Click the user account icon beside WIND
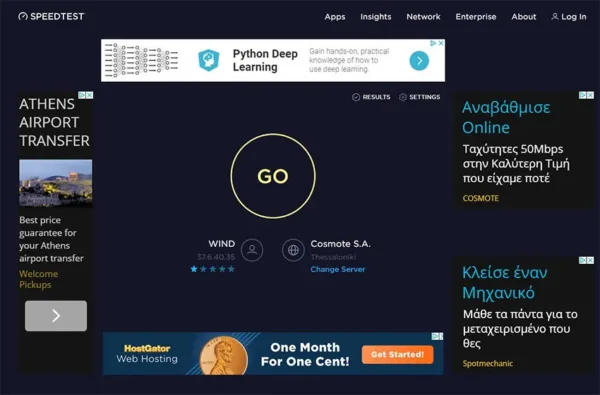The image size is (600, 395). 252,250
